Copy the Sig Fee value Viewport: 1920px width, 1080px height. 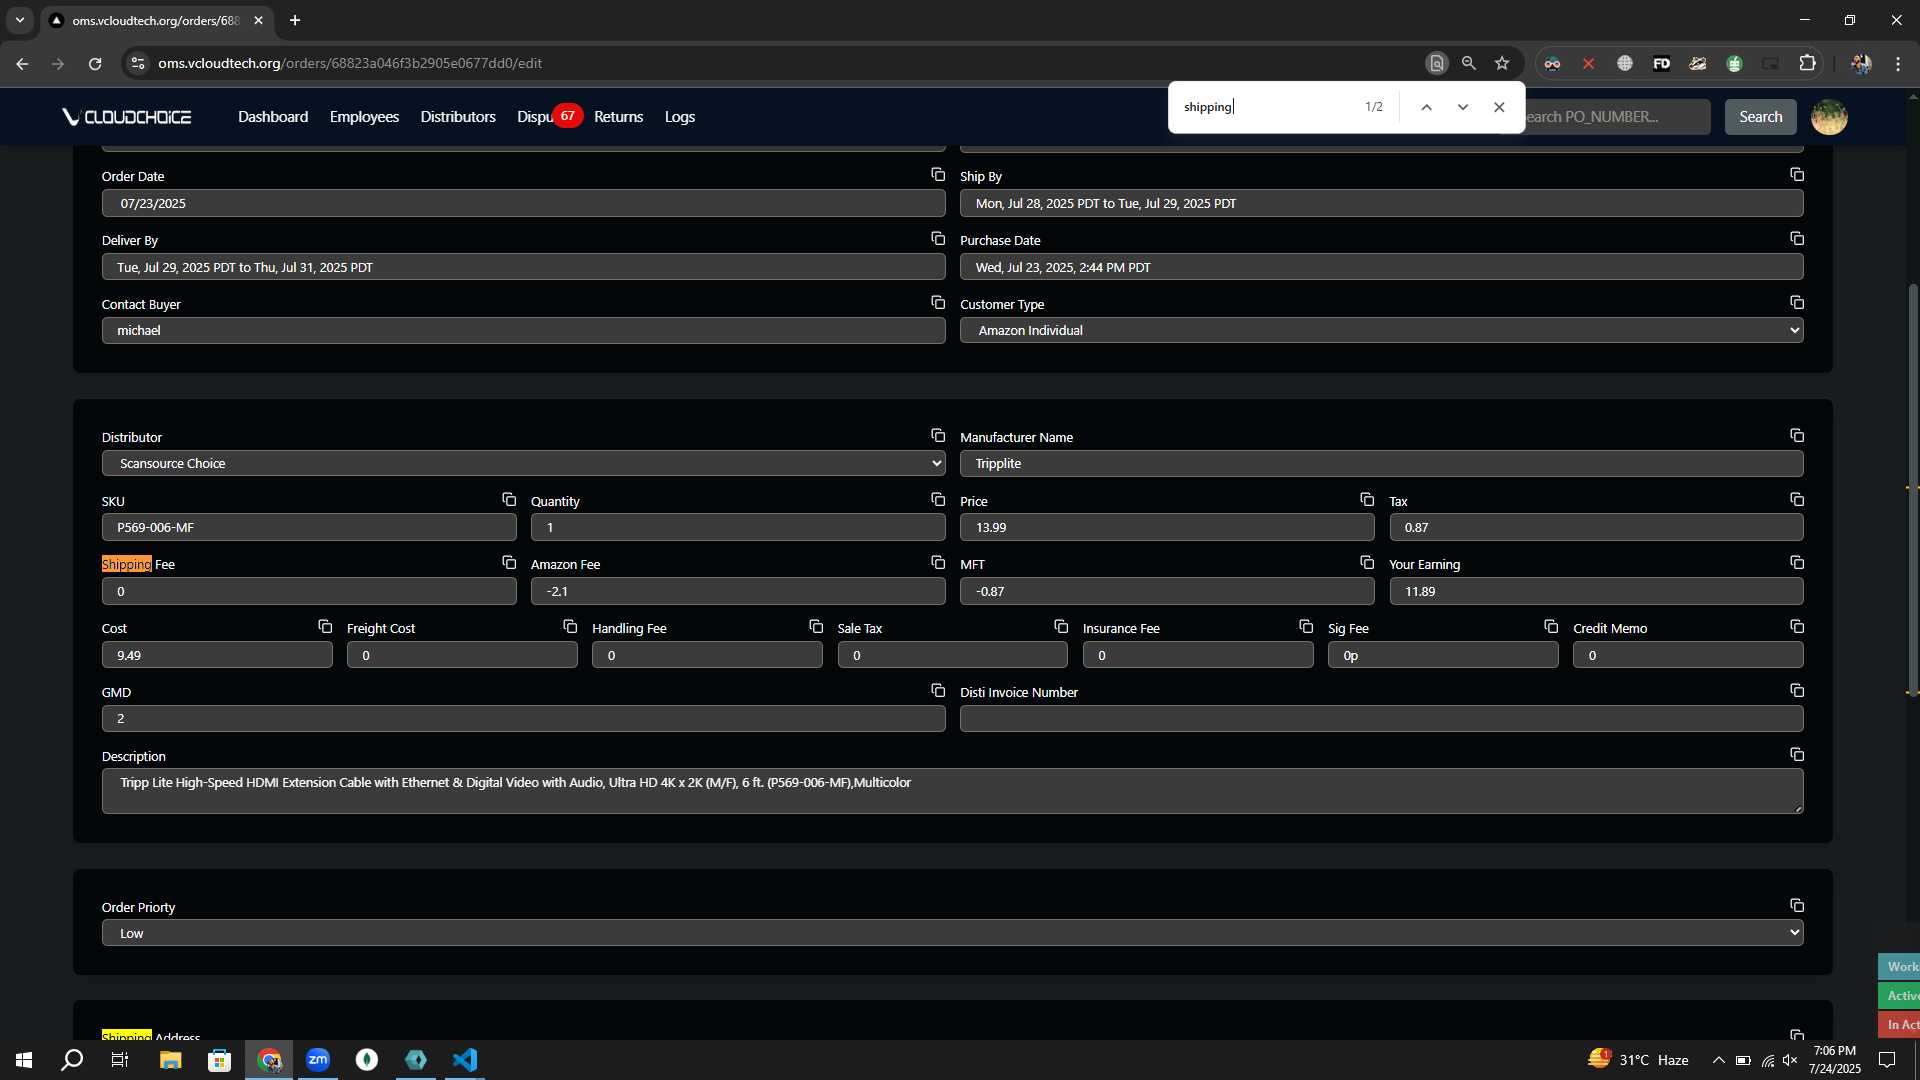[1551, 627]
